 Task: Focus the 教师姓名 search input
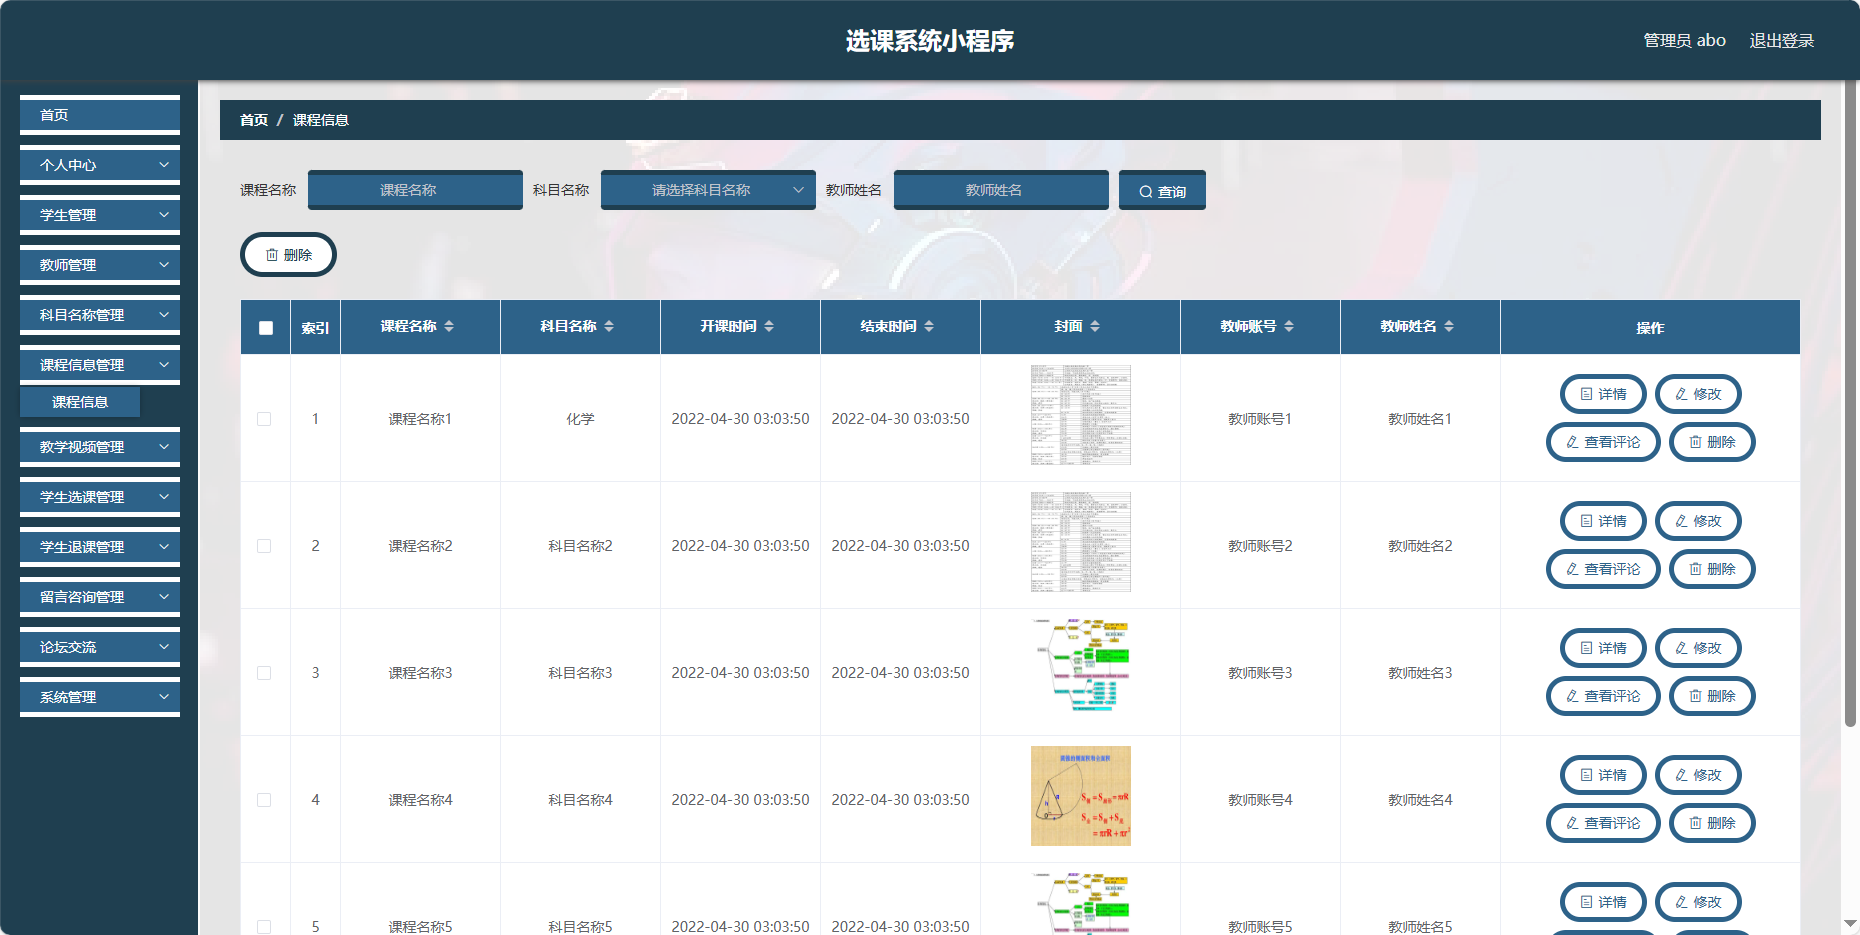1001,190
